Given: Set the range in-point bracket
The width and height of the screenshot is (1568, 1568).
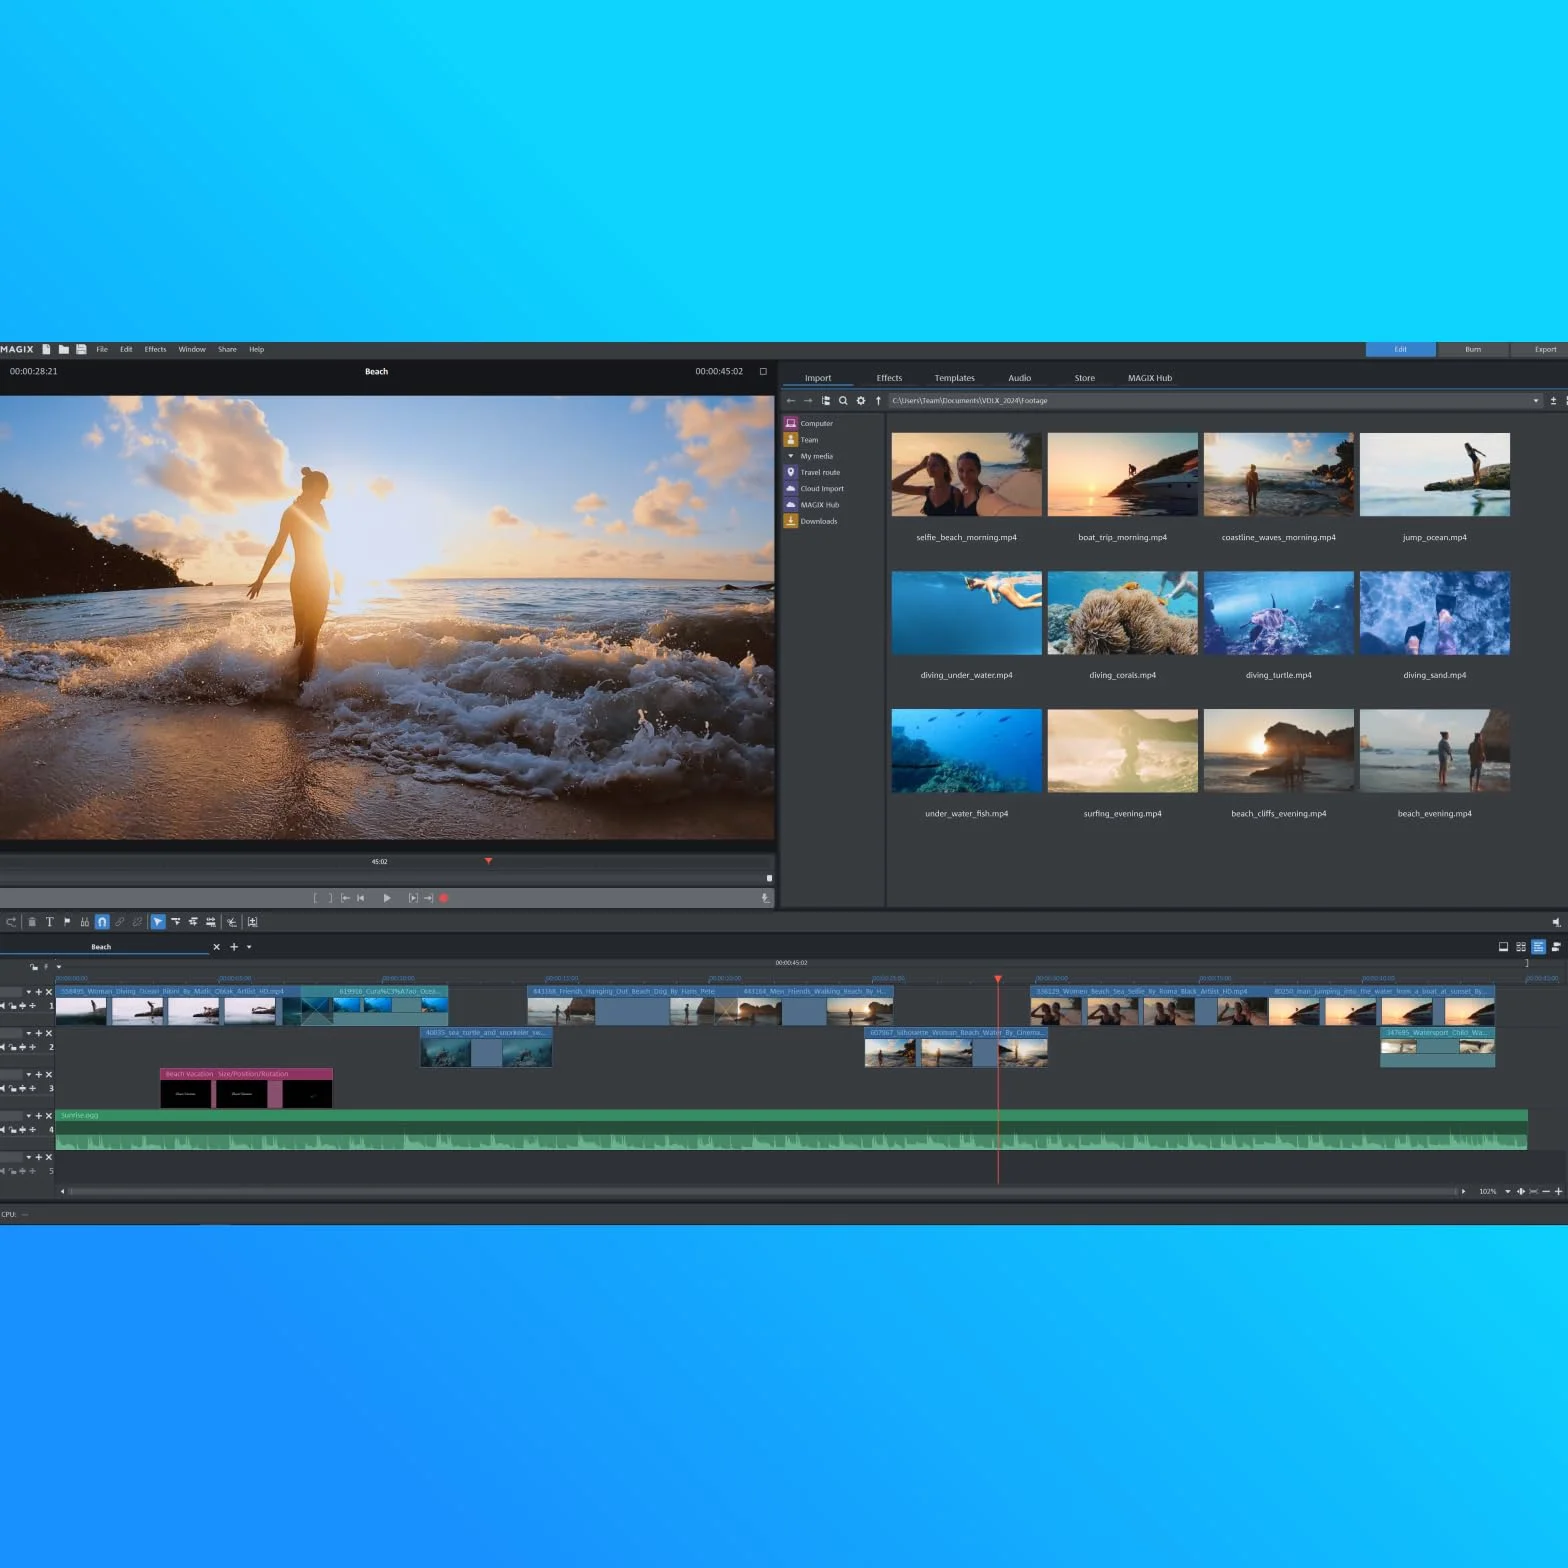Looking at the screenshot, I should (x=315, y=898).
